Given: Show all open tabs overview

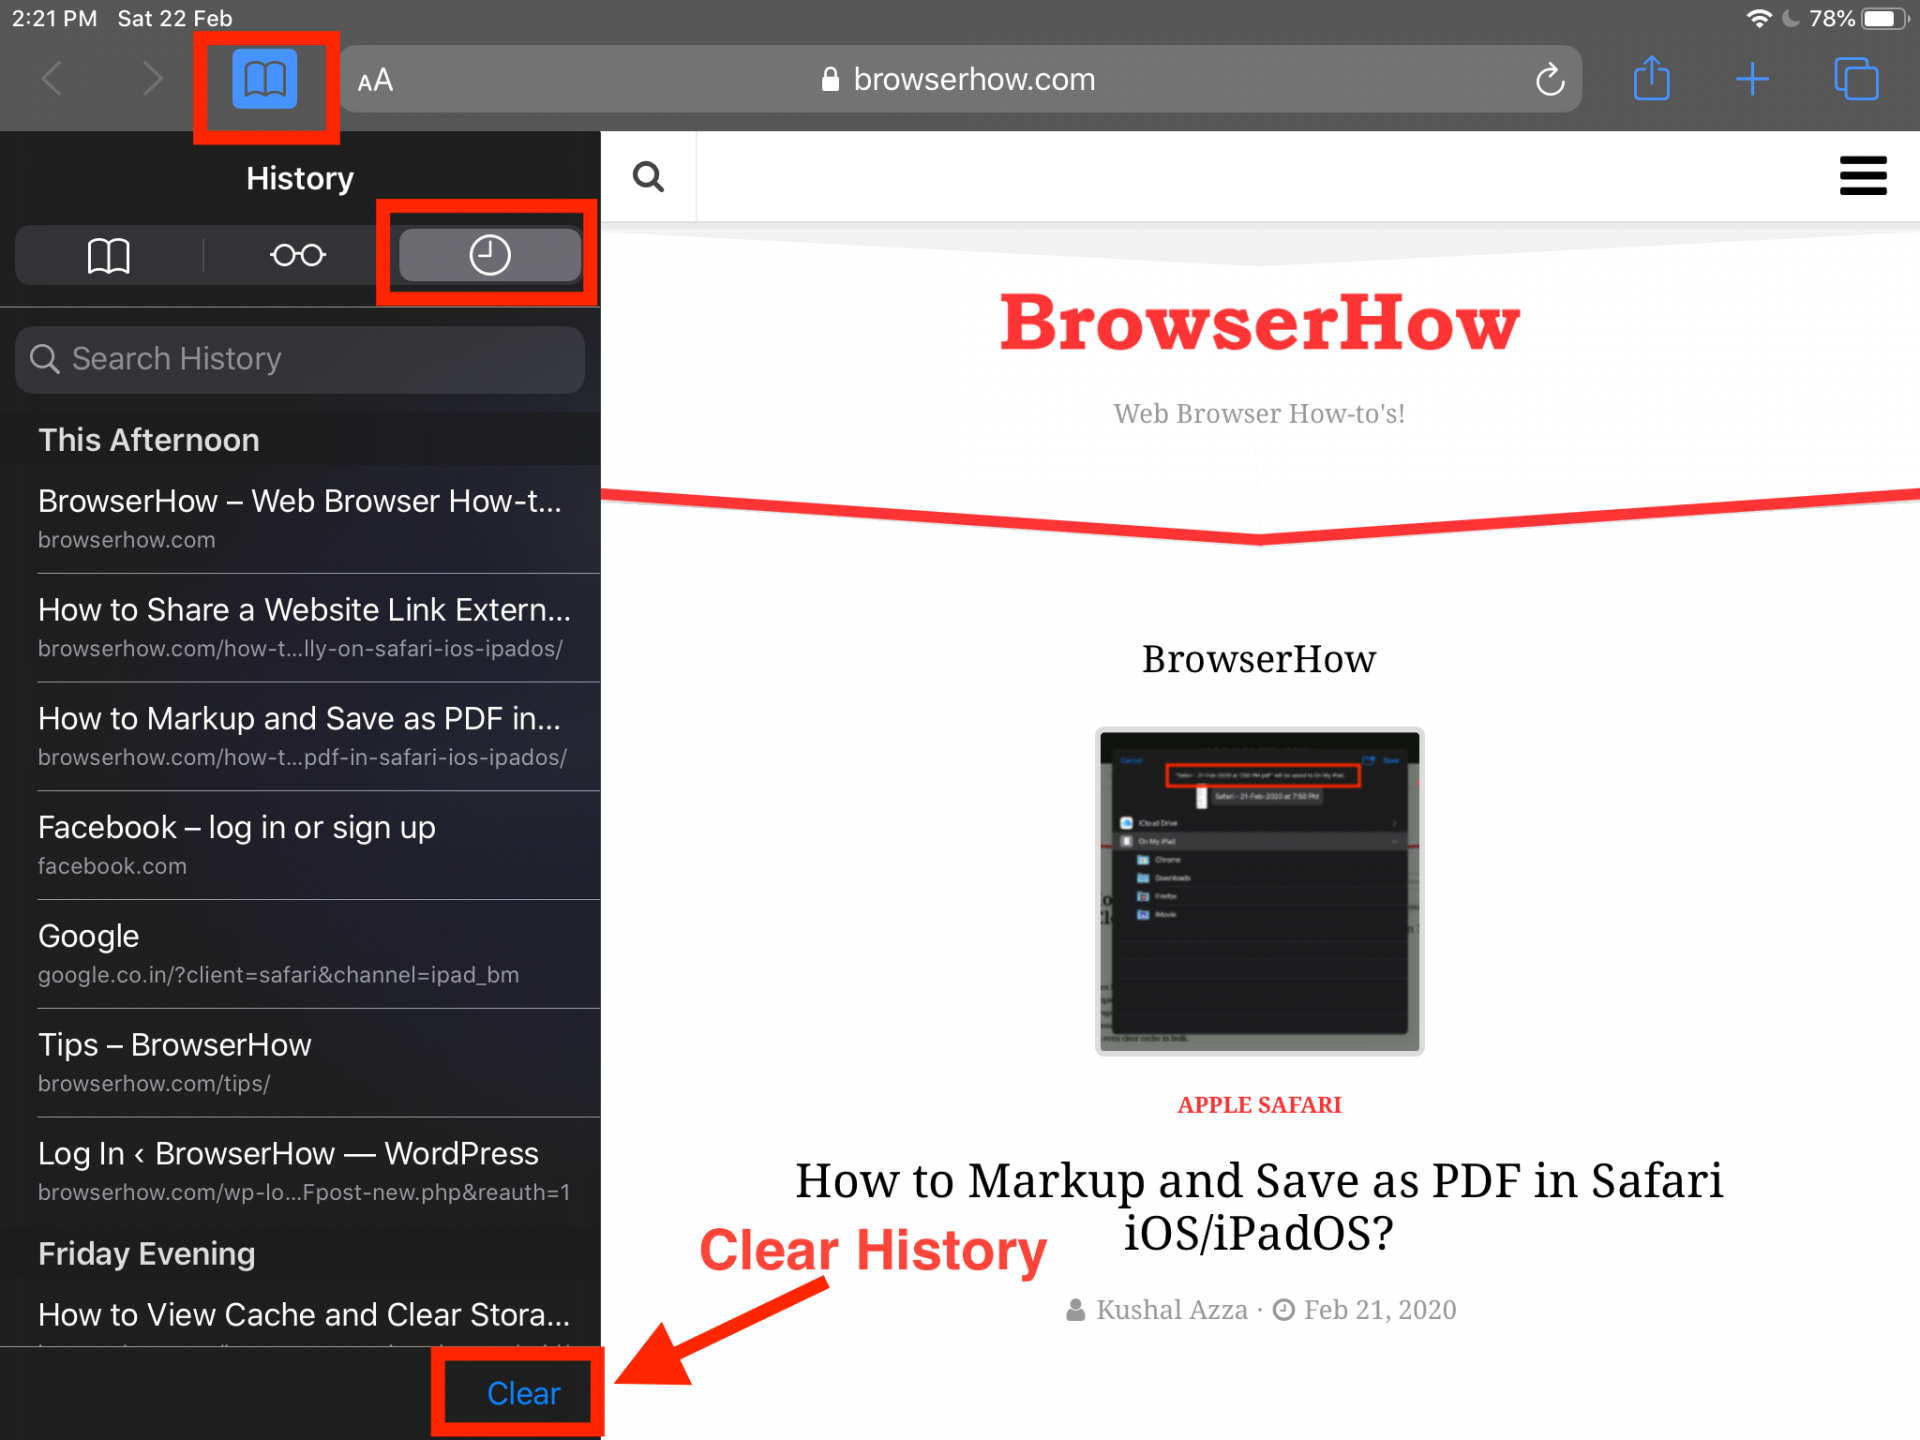Looking at the screenshot, I should click(x=1856, y=79).
